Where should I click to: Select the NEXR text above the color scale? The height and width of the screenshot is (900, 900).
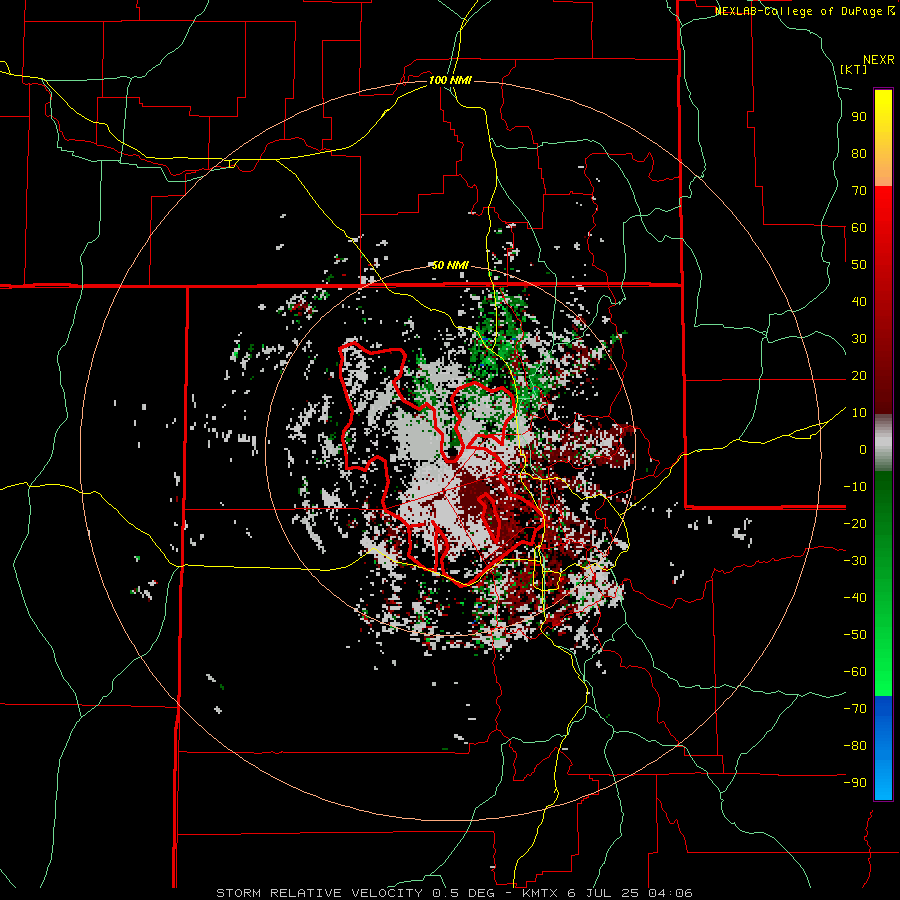(x=879, y=60)
